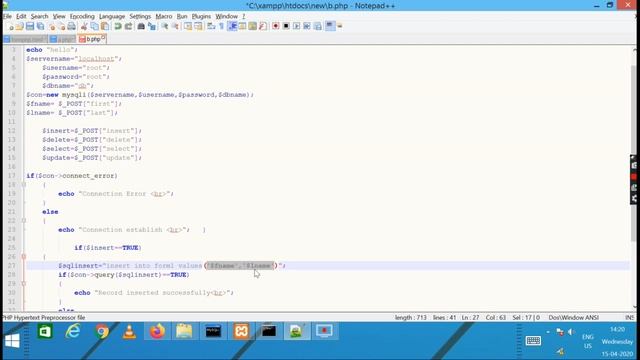
Task: Create a new file from toolbar
Action: coord(10,27)
